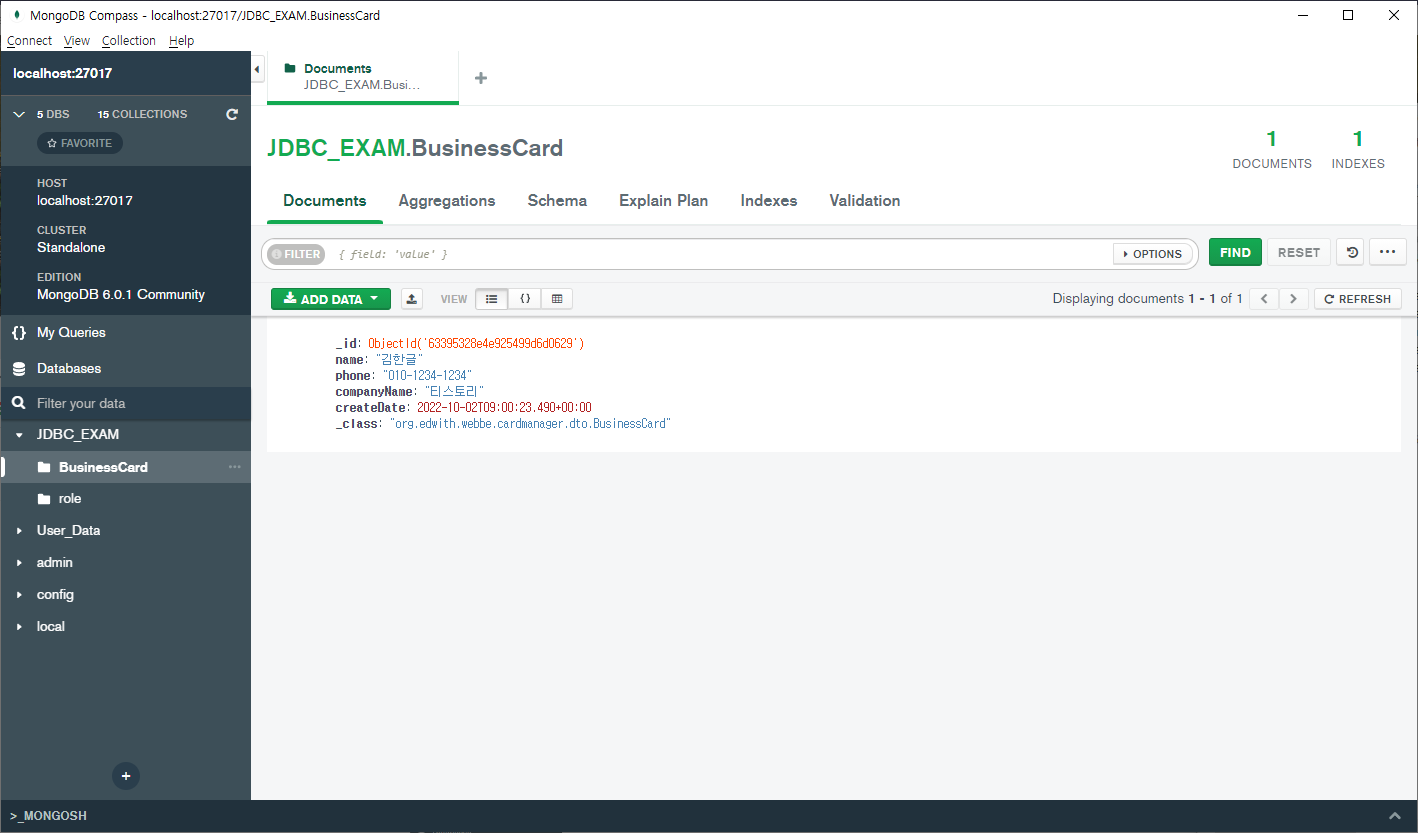
Task: Expand the User_Data database
Action: click(19, 531)
